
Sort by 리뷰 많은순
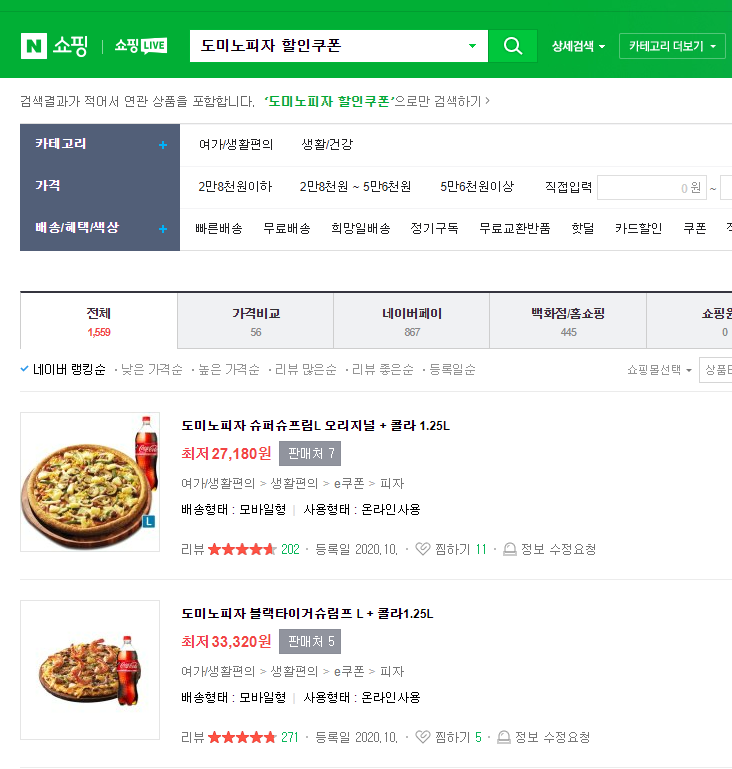(305, 369)
